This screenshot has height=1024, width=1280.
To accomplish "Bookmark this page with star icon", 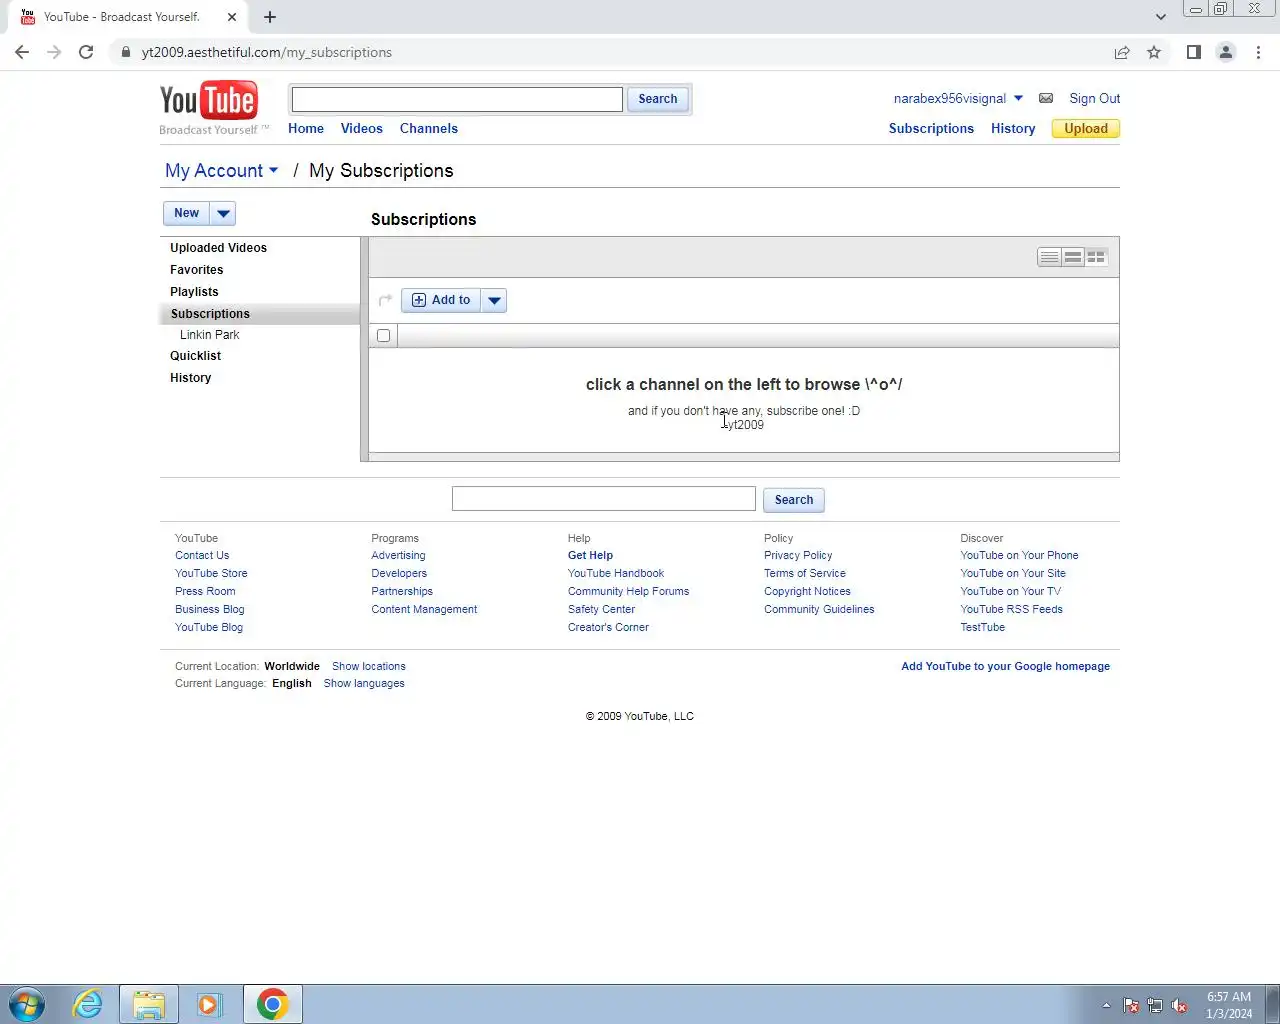I will 1154,52.
